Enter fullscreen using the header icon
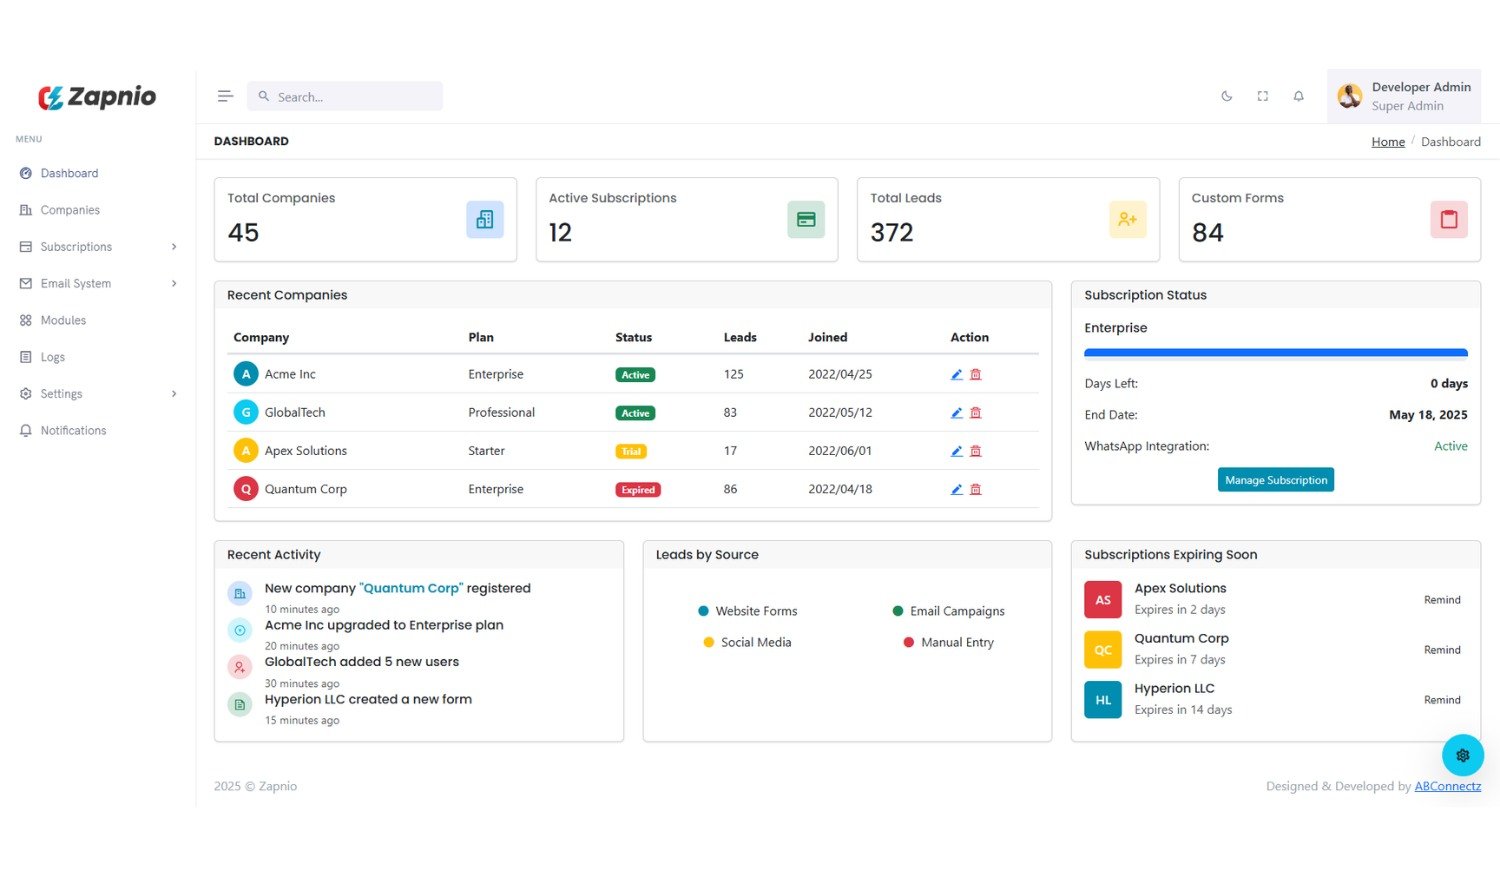 point(1263,96)
